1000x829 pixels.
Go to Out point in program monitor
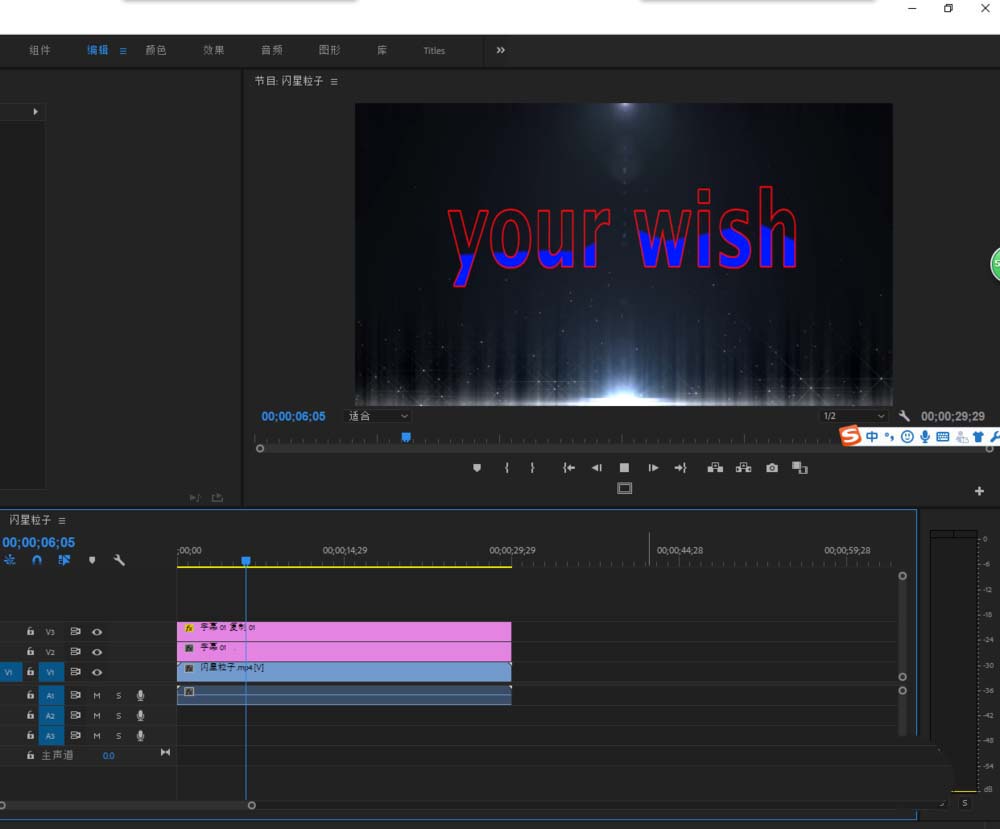point(680,468)
